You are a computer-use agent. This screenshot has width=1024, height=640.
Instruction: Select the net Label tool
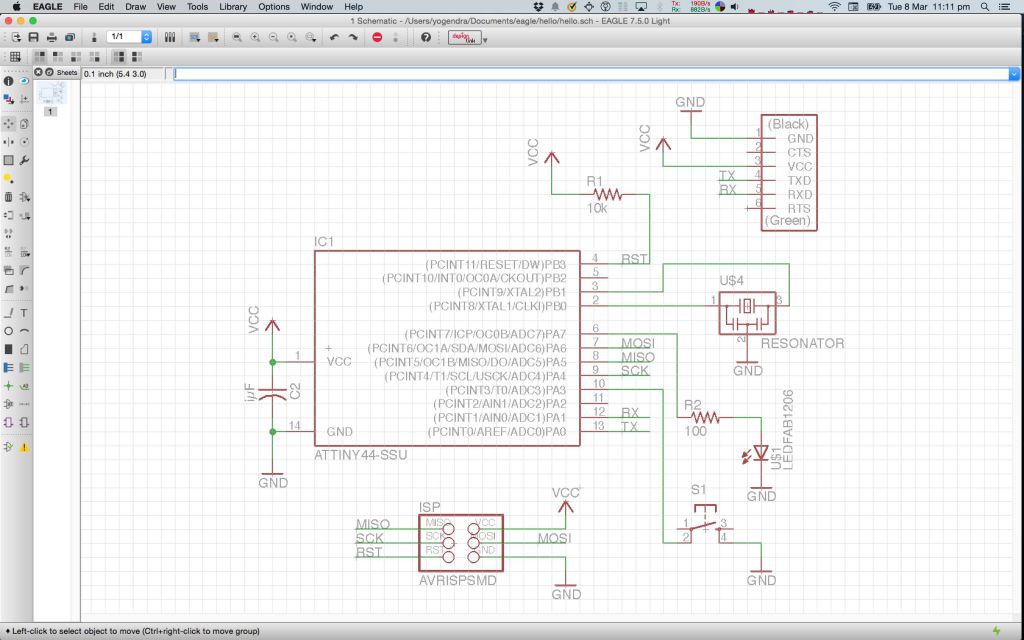click(24, 386)
